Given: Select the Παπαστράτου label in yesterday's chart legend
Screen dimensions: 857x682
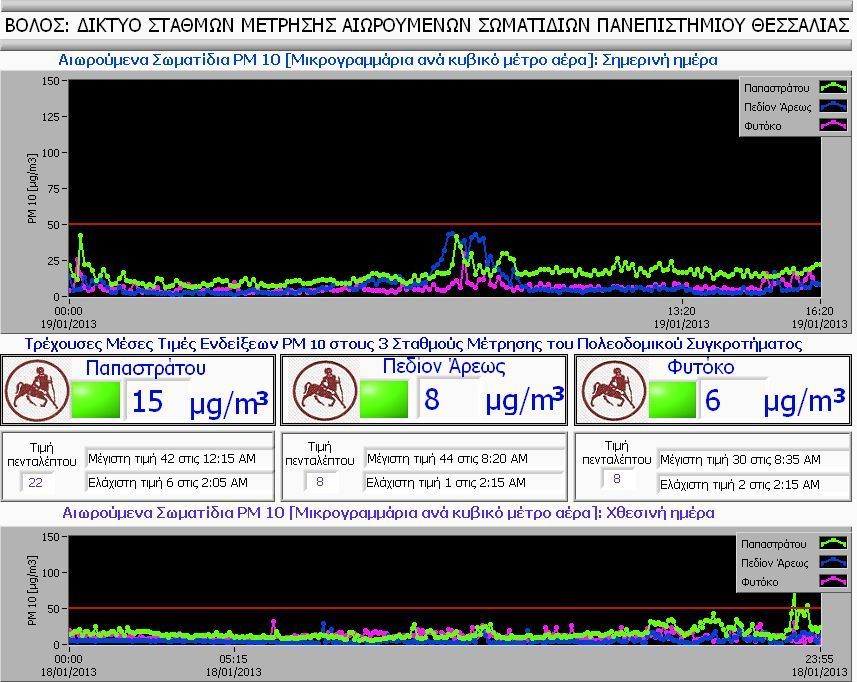Looking at the screenshot, I should (774, 544).
